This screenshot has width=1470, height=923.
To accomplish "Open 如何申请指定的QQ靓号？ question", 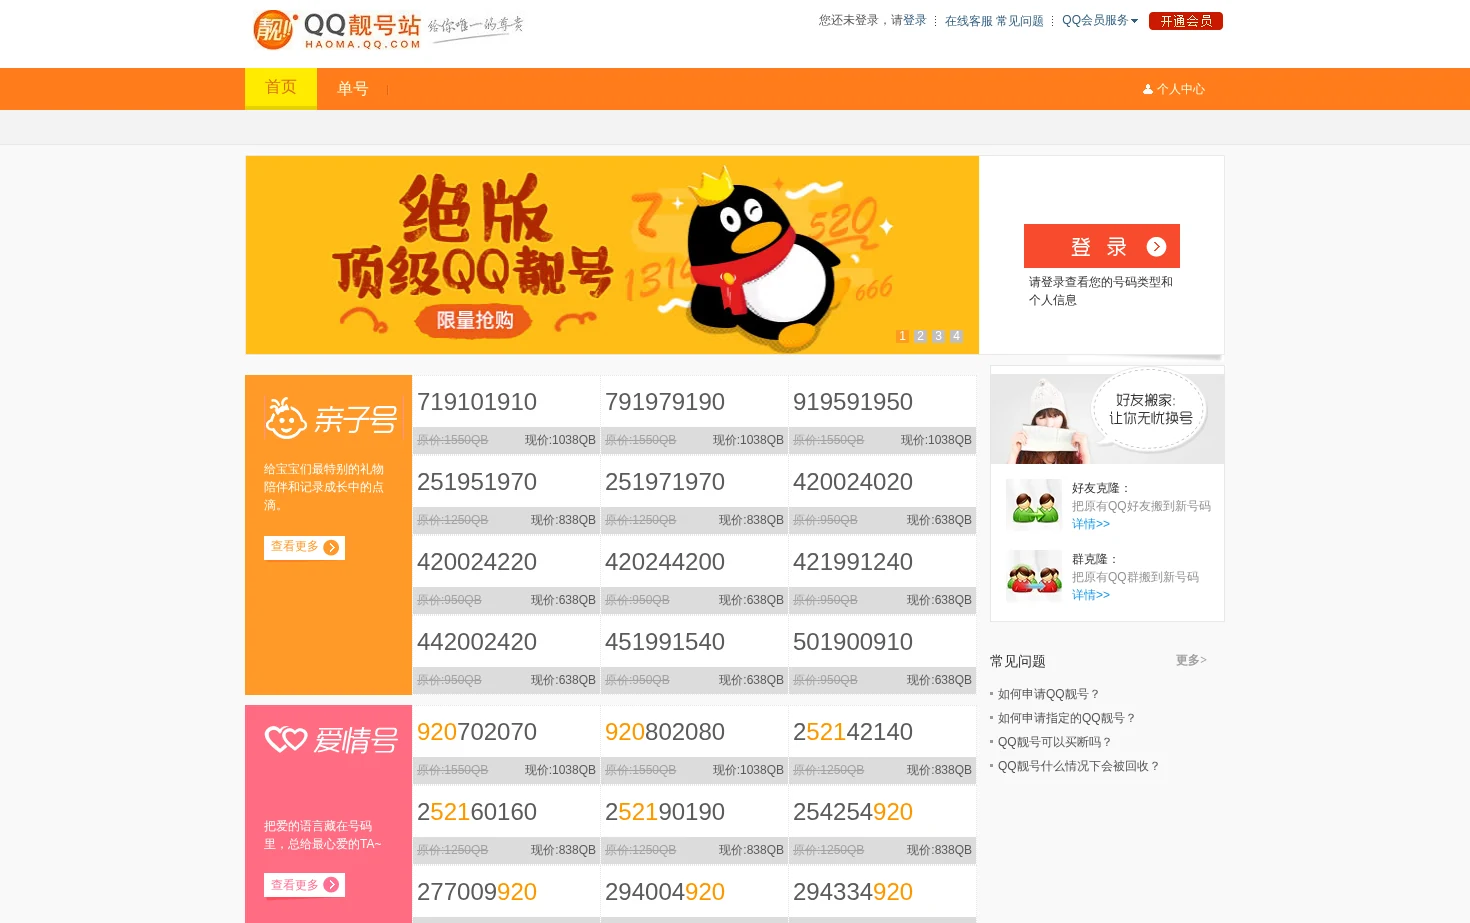I will click(1067, 718).
